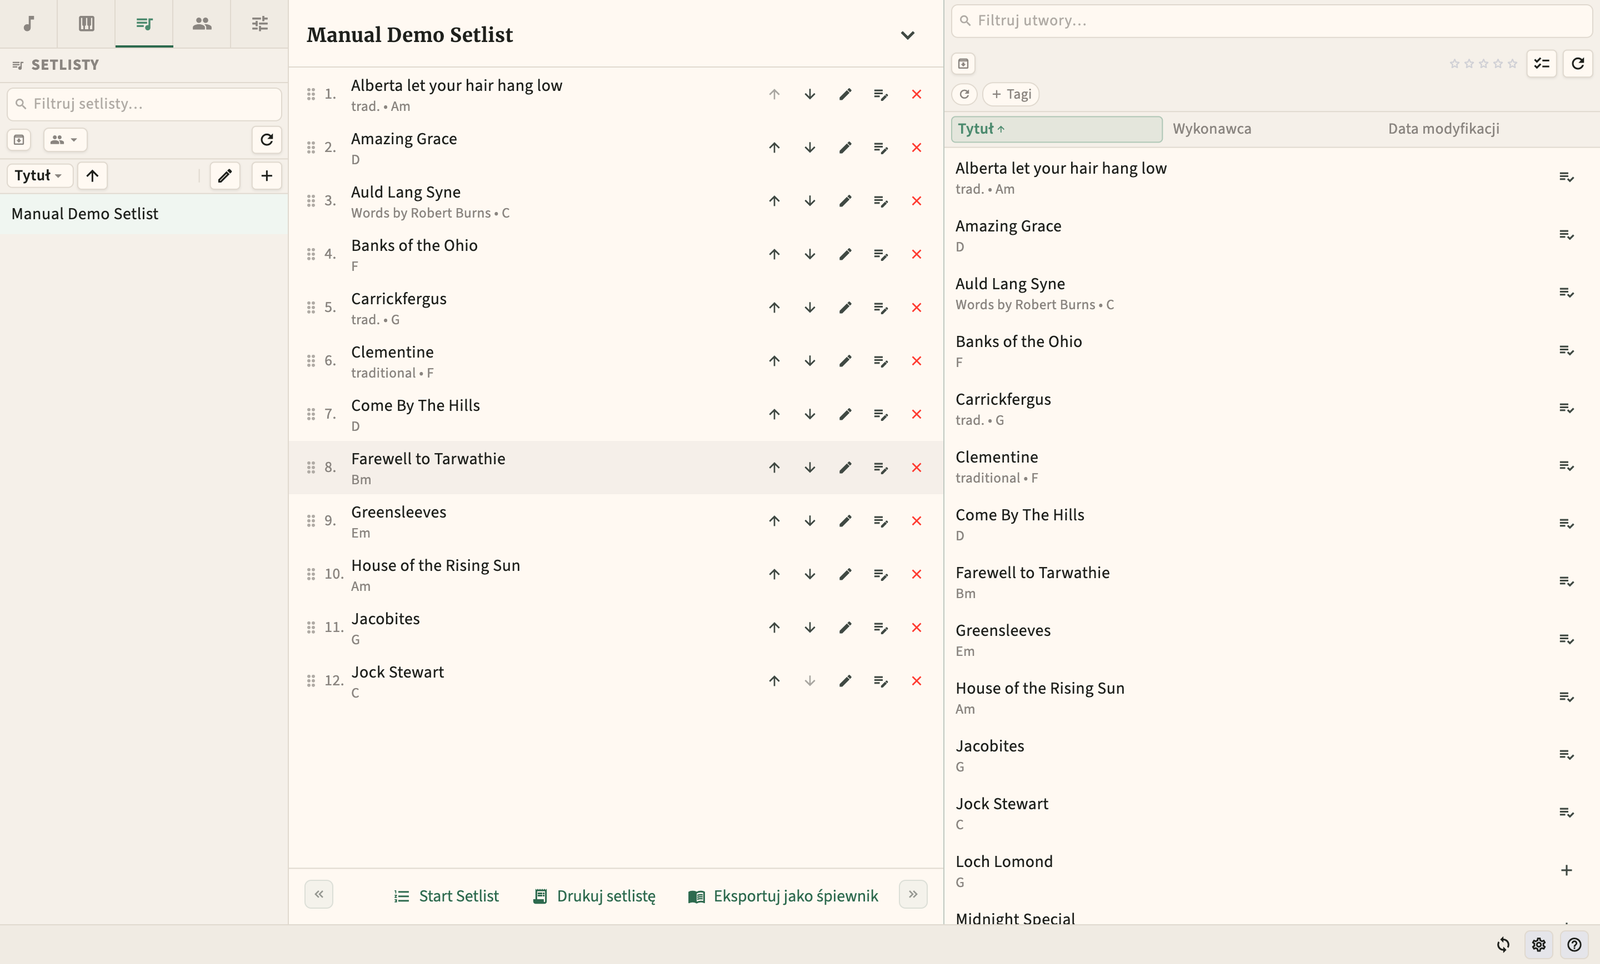The height and width of the screenshot is (964, 1600).
Task: Click Eksportuj jako śpiewnik button
Action: (783, 896)
